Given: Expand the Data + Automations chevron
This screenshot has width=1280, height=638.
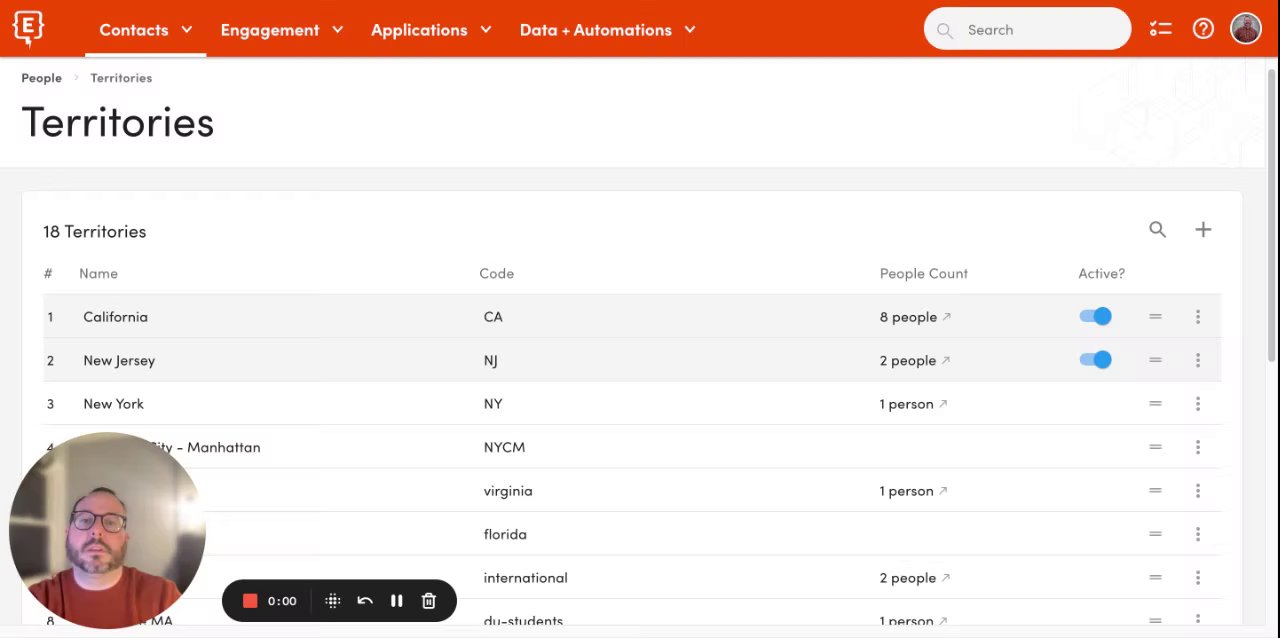Looking at the screenshot, I should [x=690, y=30].
